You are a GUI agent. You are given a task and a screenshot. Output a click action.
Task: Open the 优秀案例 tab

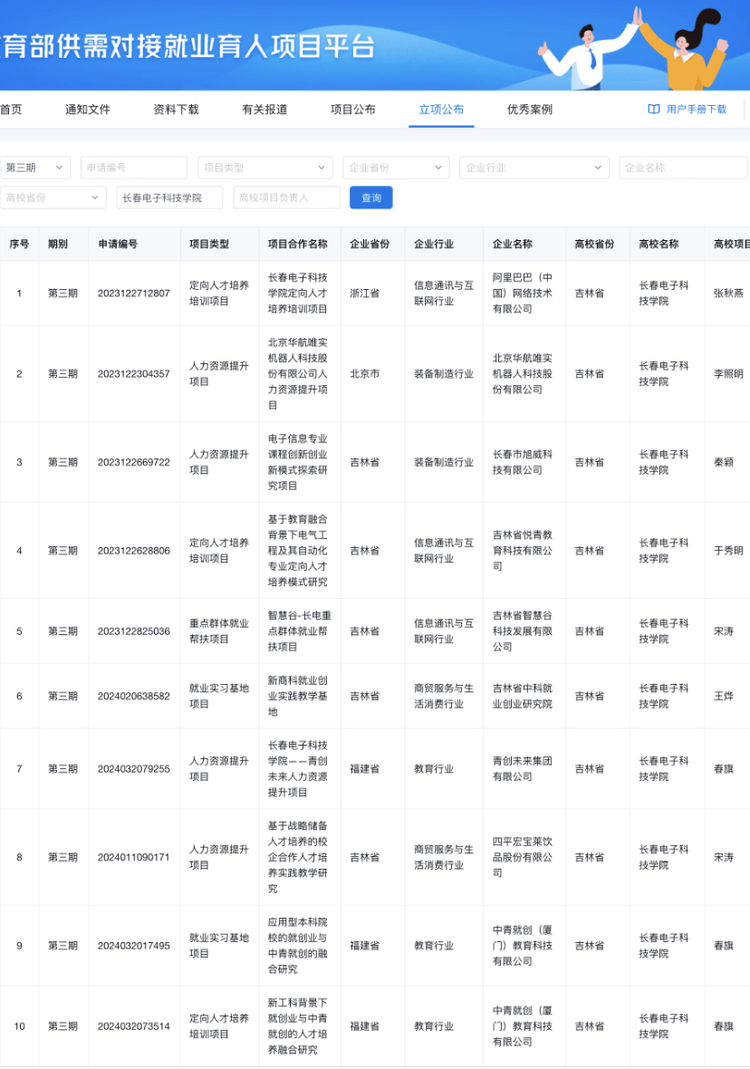(x=530, y=109)
